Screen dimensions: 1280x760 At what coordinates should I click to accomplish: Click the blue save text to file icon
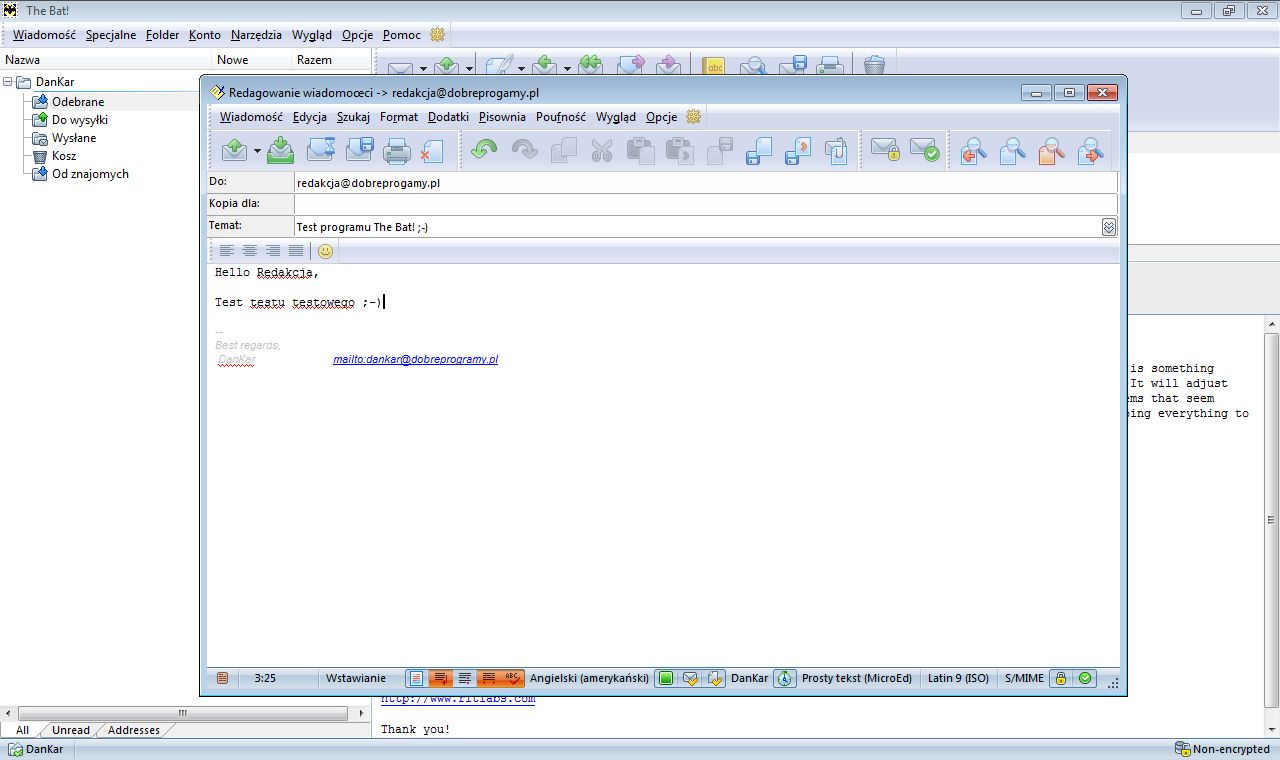(x=759, y=151)
